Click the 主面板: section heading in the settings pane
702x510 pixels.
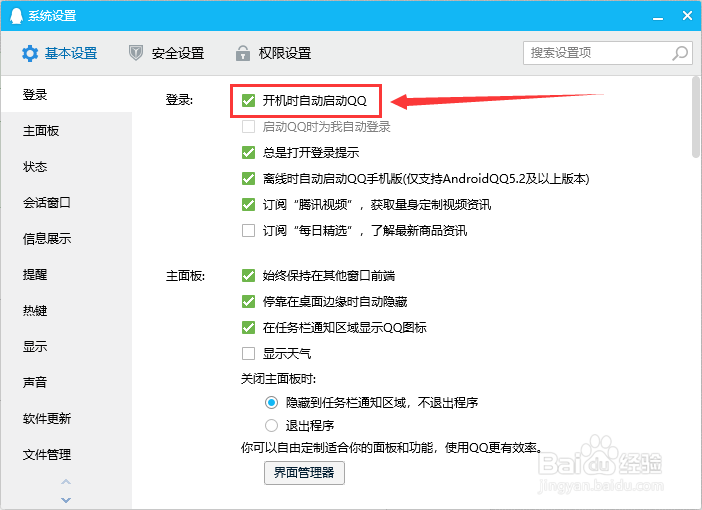click(x=185, y=276)
